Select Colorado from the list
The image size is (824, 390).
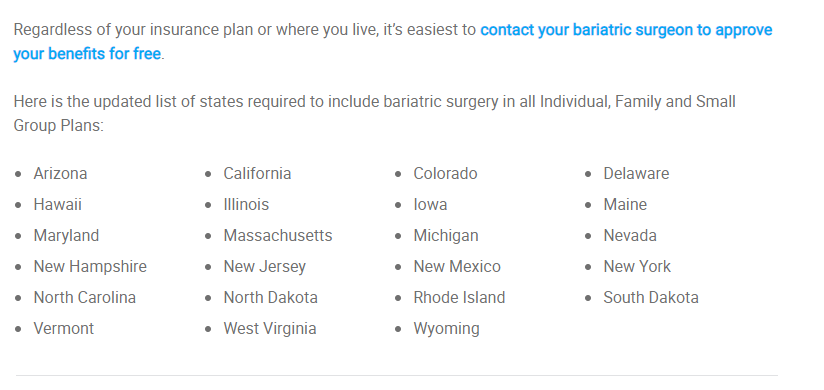click(x=445, y=173)
